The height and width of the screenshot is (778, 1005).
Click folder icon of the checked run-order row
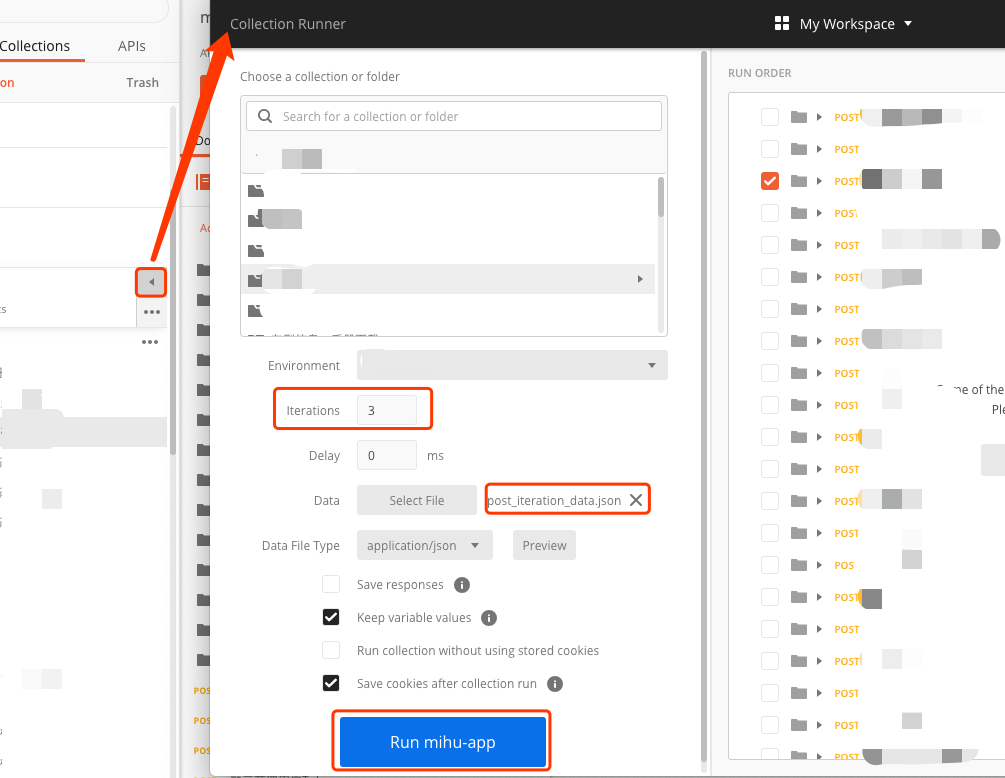click(x=799, y=181)
